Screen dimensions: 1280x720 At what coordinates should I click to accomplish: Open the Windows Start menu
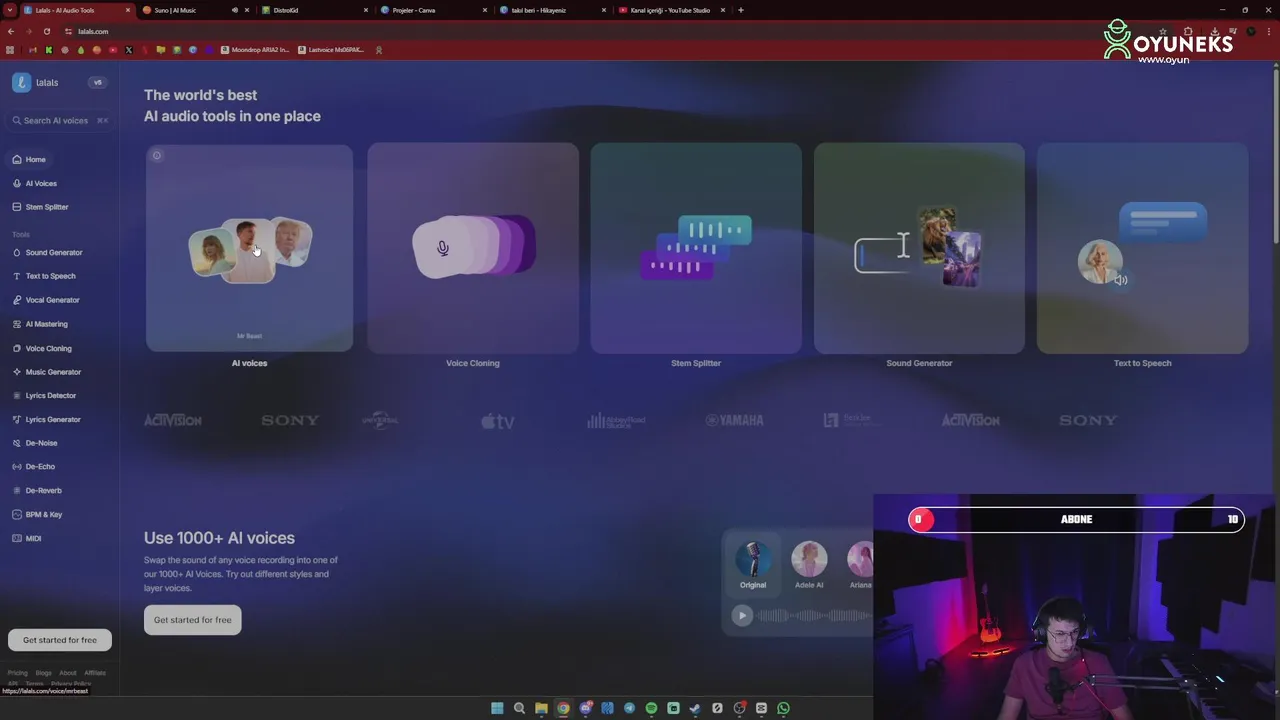click(497, 708)
